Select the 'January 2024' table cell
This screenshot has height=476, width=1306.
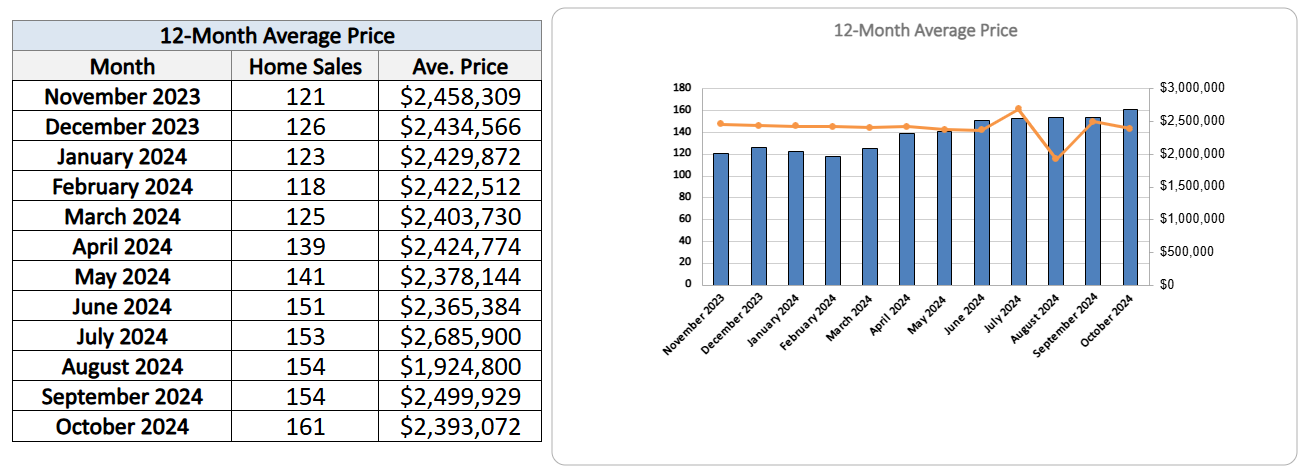click(122, 156)
